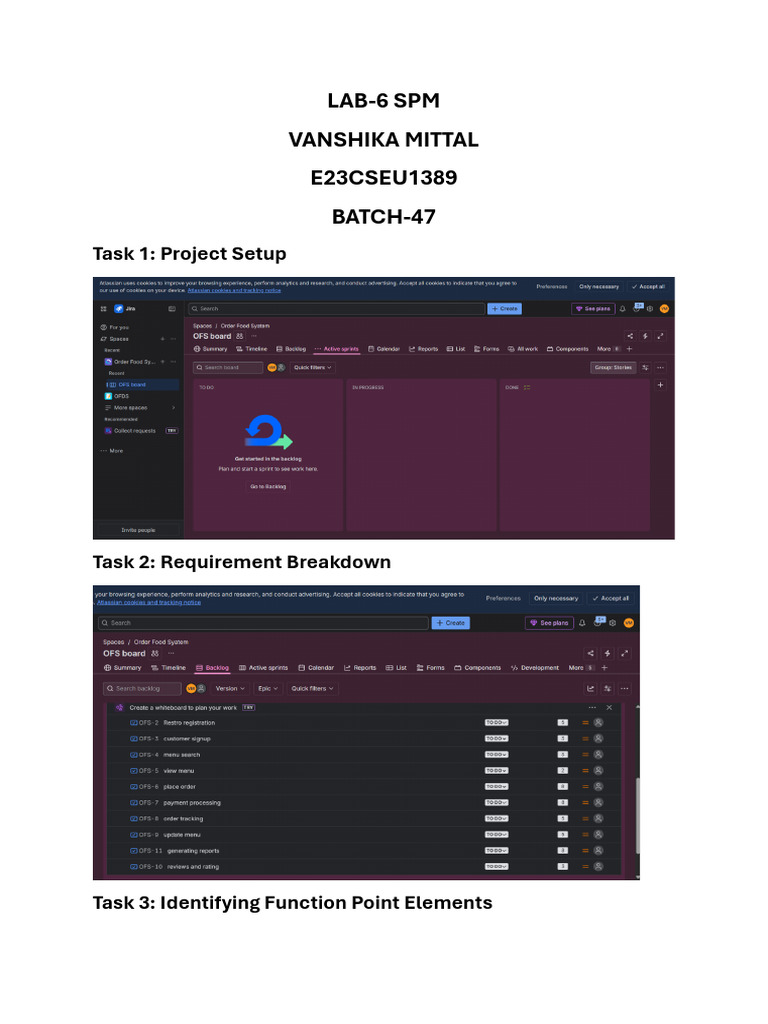Viewport: 768px width, 1024px height.
Task: Click share icon on Task 1 board
Action: (x=630, y=336)
